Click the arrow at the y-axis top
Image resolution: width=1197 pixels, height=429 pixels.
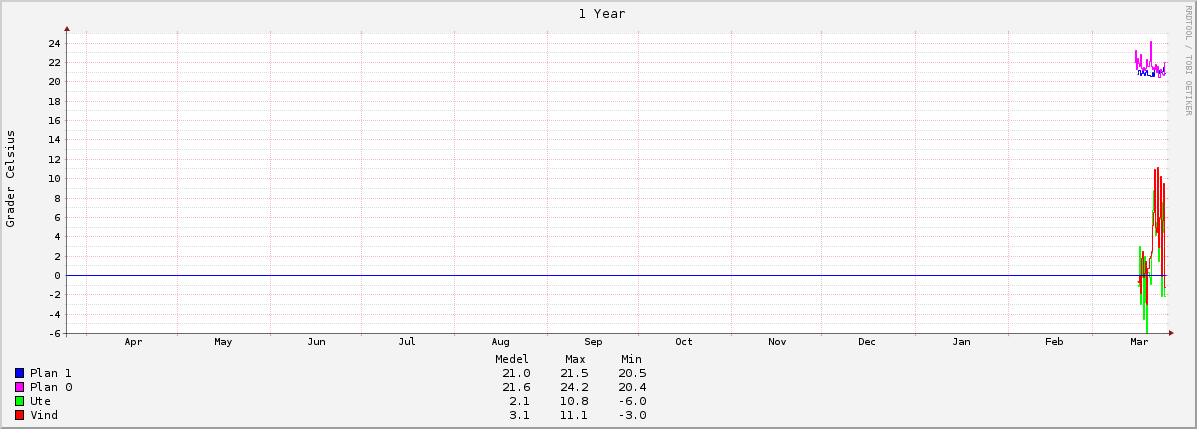pyautogui.click(x=67, y=30)
